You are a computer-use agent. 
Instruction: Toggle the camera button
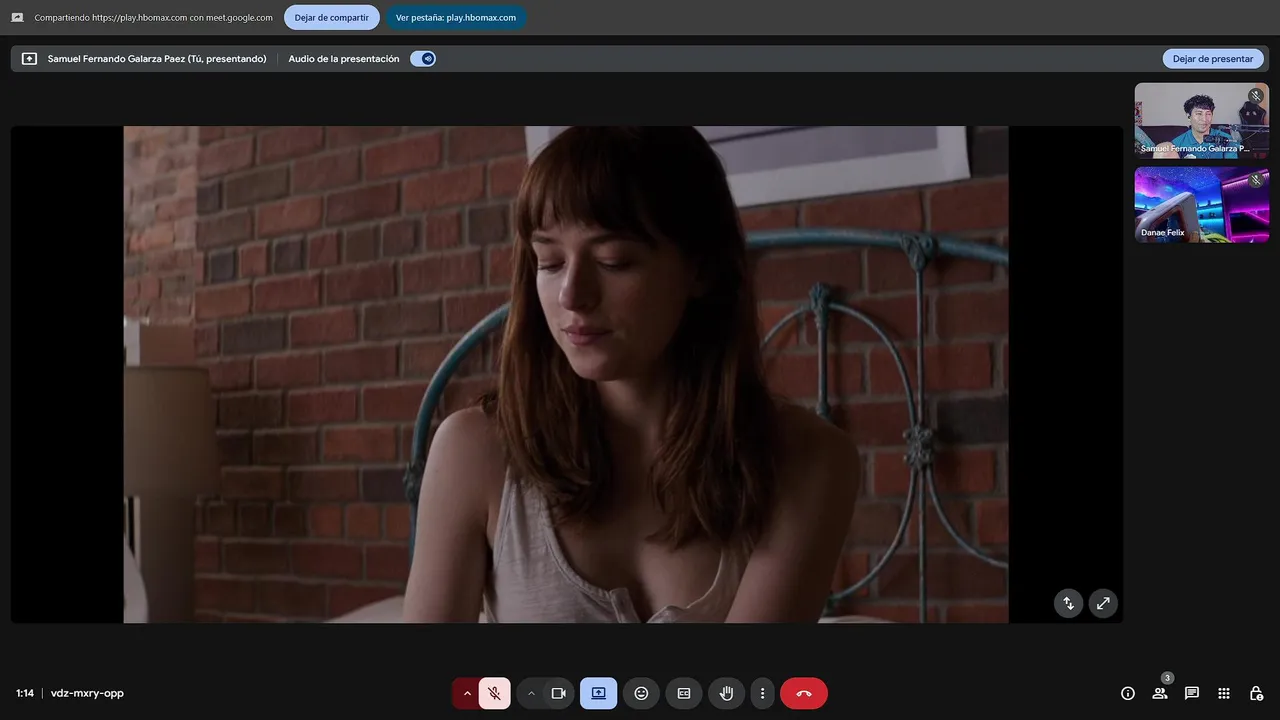(x=558, y=693)
